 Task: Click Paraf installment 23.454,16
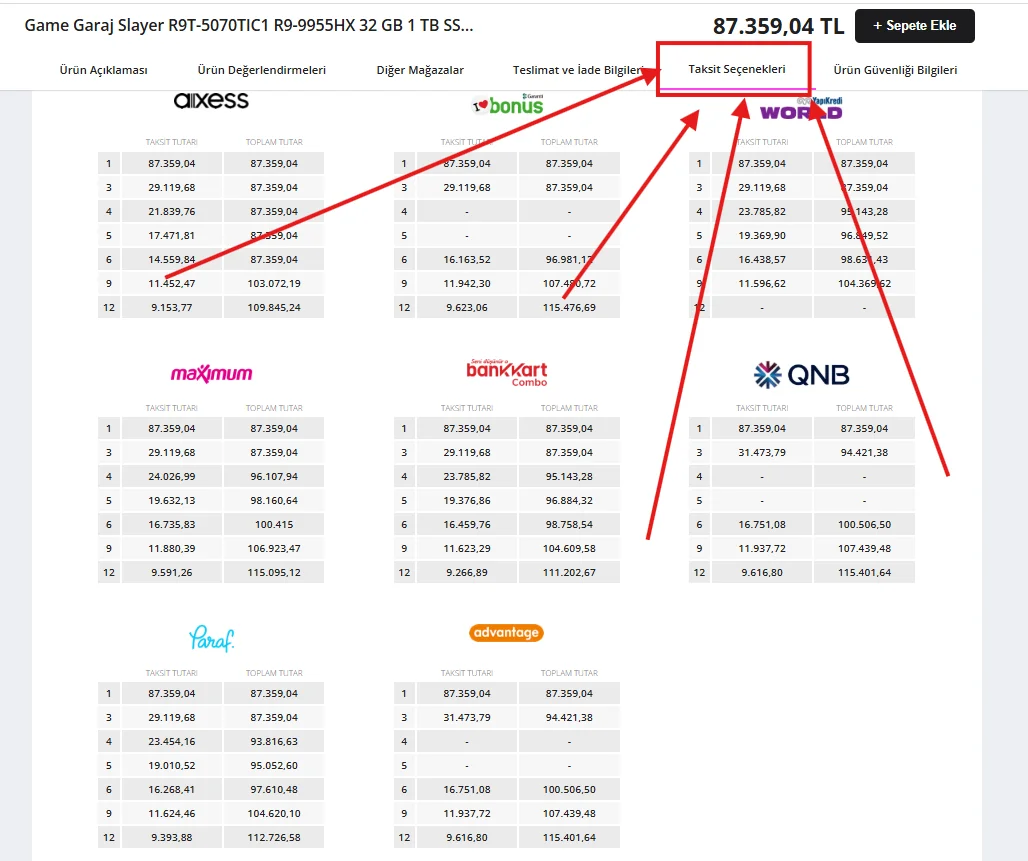click(172, 742)
